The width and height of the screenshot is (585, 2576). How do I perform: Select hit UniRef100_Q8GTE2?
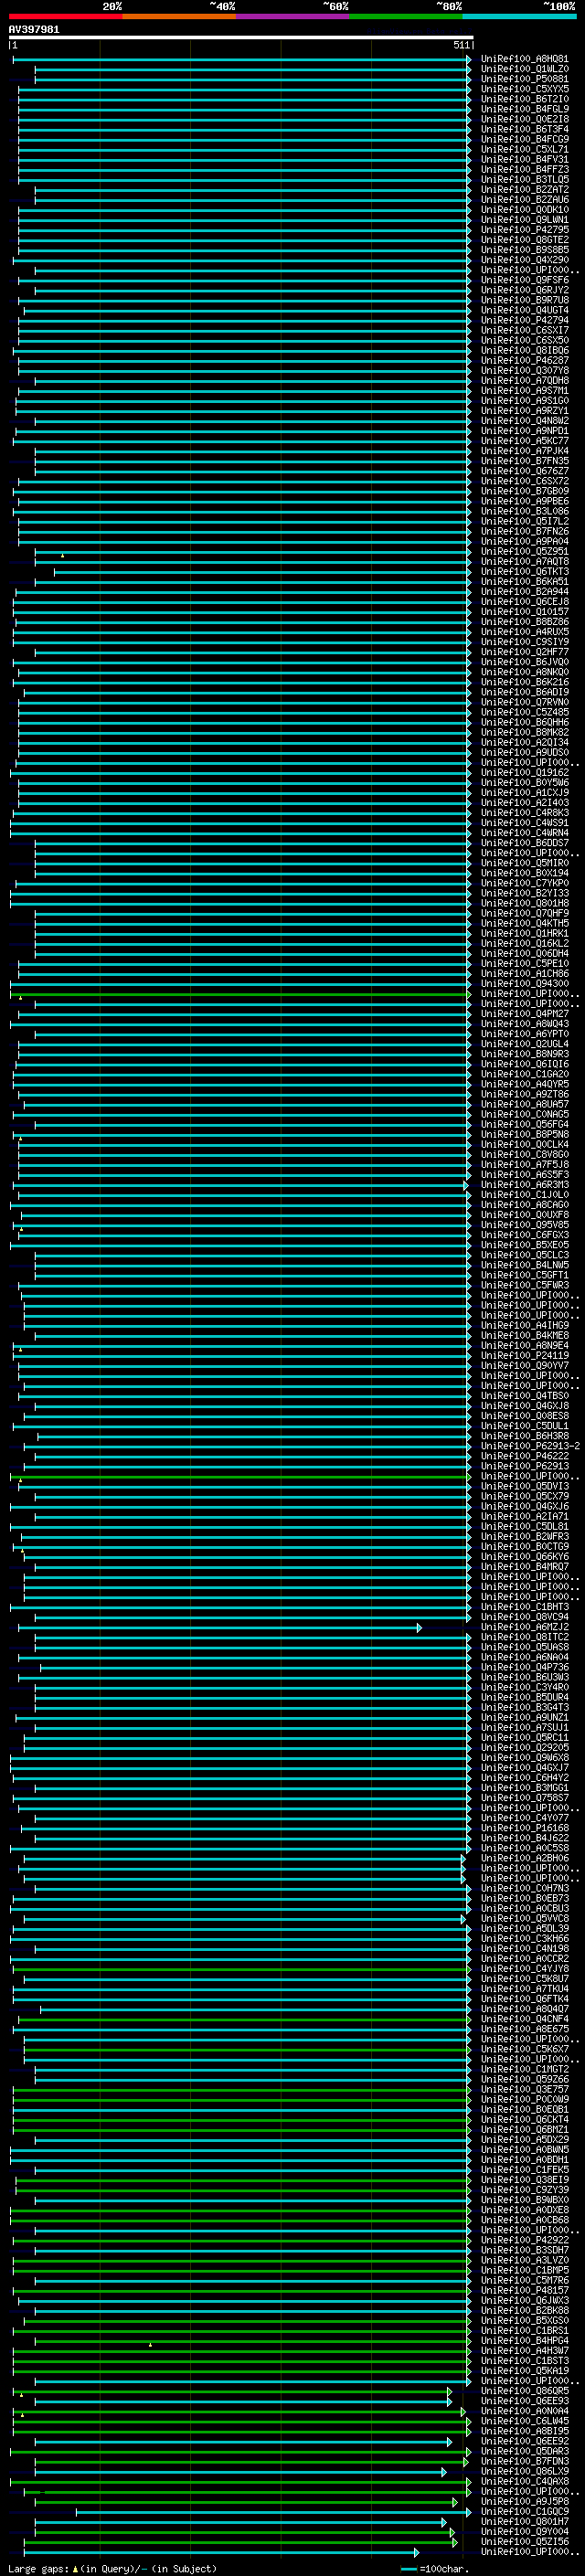pos(524,240)
